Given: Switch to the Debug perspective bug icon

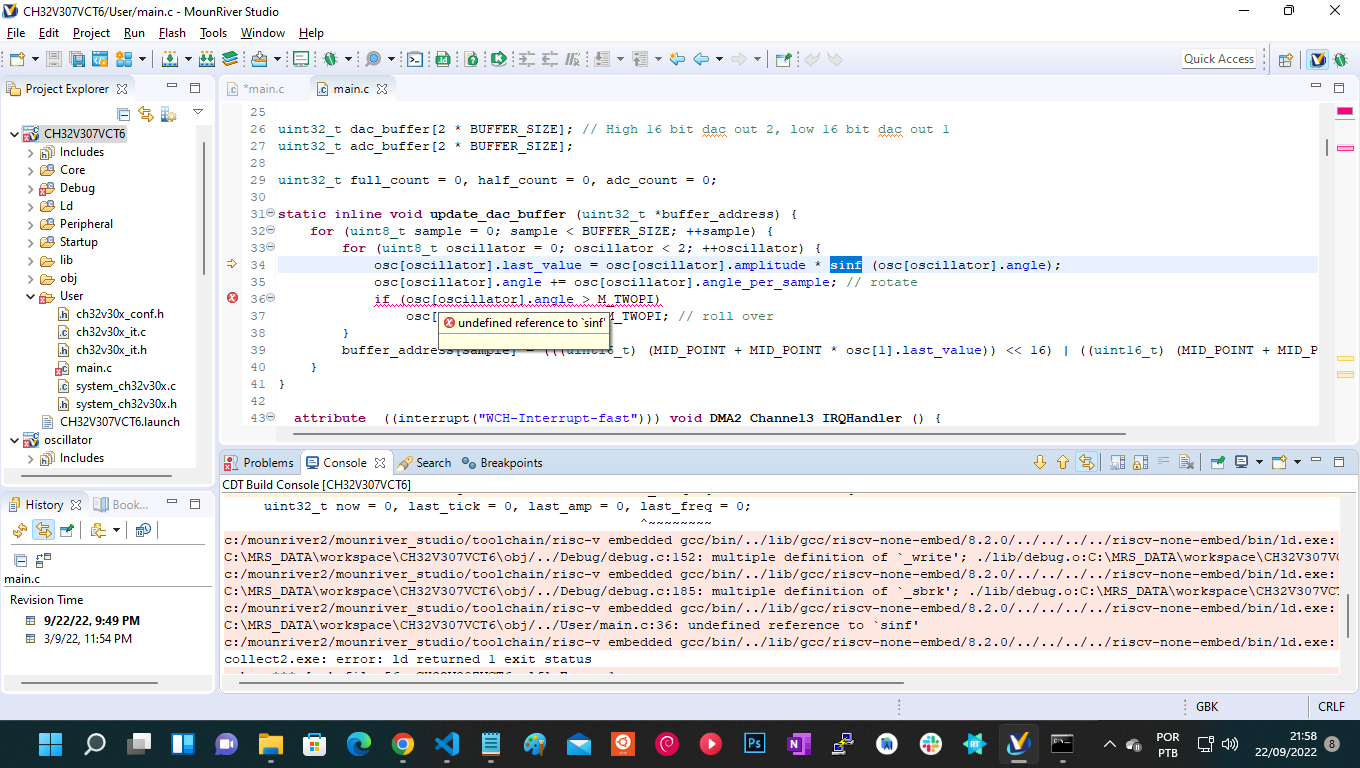Looking at the screenshot, I should pos(1341,59).
